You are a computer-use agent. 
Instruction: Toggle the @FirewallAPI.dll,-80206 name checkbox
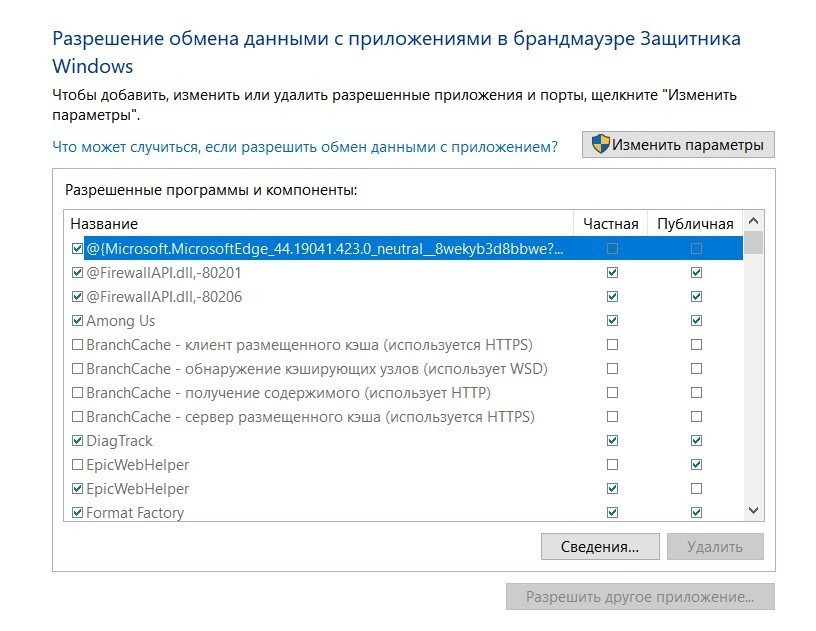[x=78, y=297]
